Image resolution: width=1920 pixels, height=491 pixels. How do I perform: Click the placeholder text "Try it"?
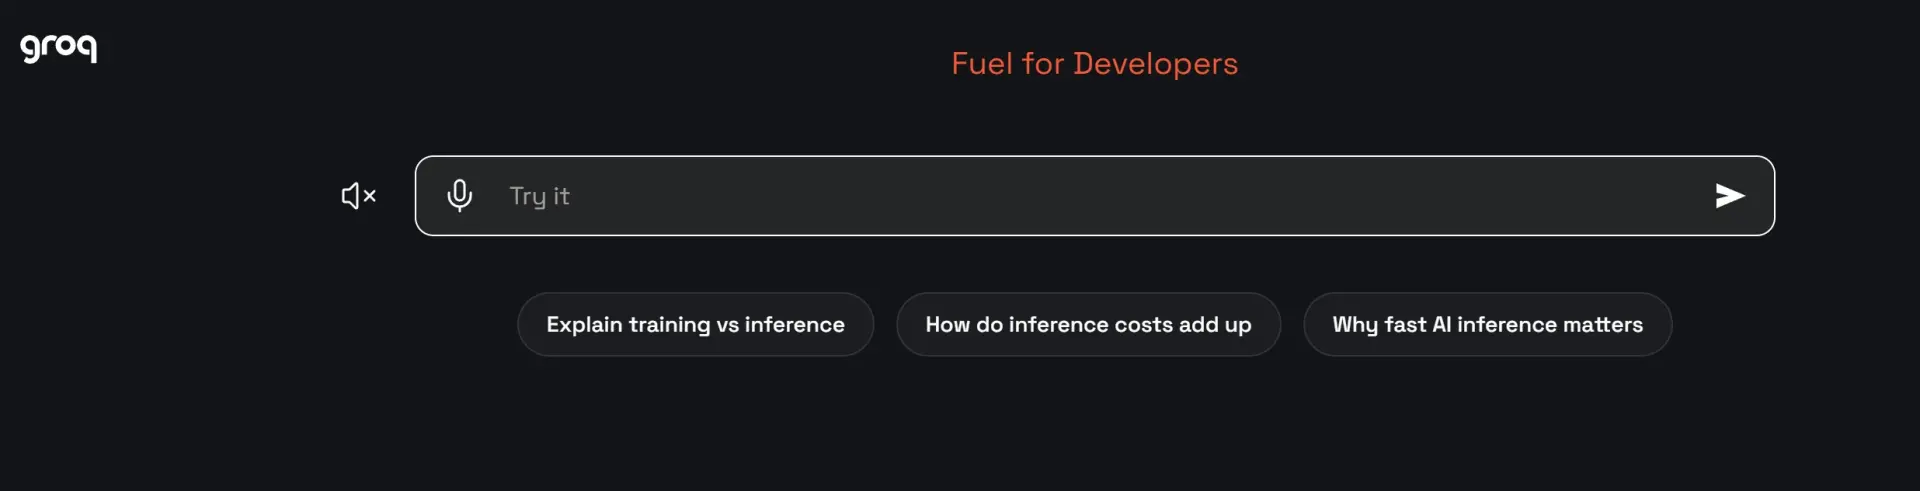[539, 196]
